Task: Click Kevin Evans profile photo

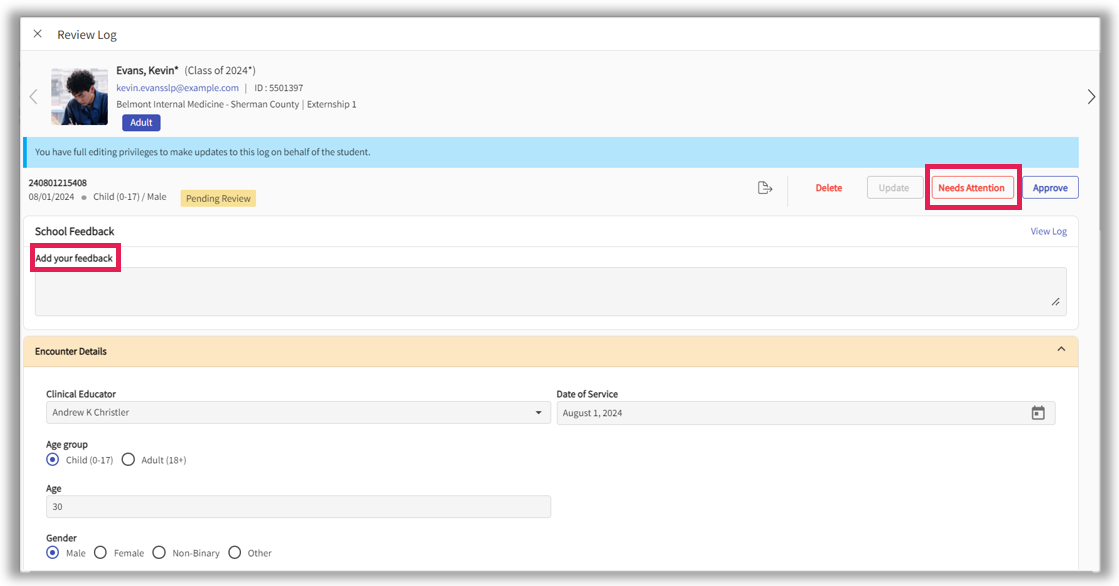Action: [79, 96]
